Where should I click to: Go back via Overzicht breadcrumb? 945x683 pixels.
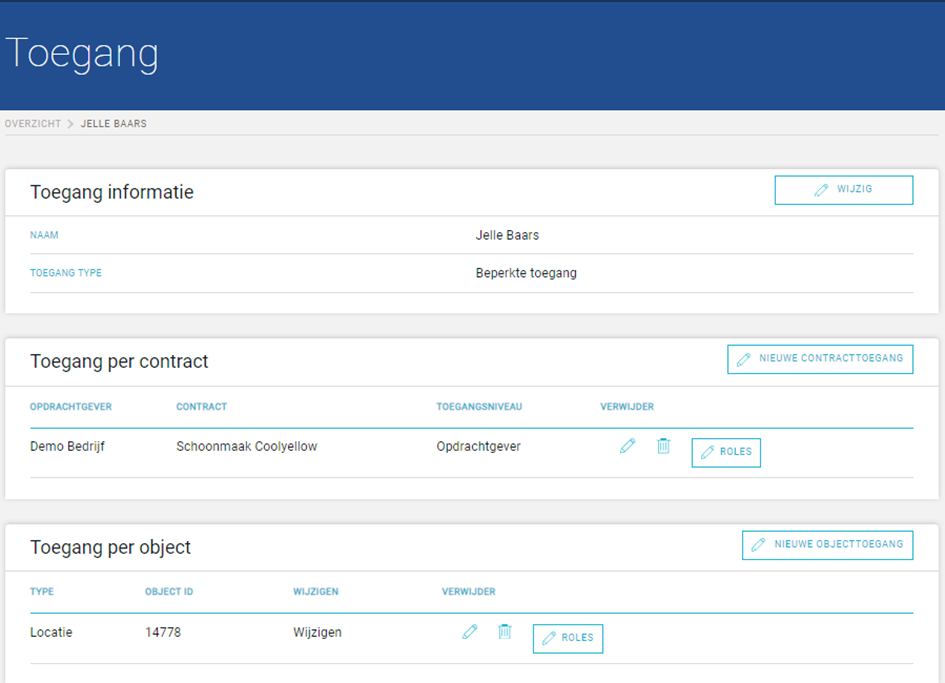pos(33,124)
